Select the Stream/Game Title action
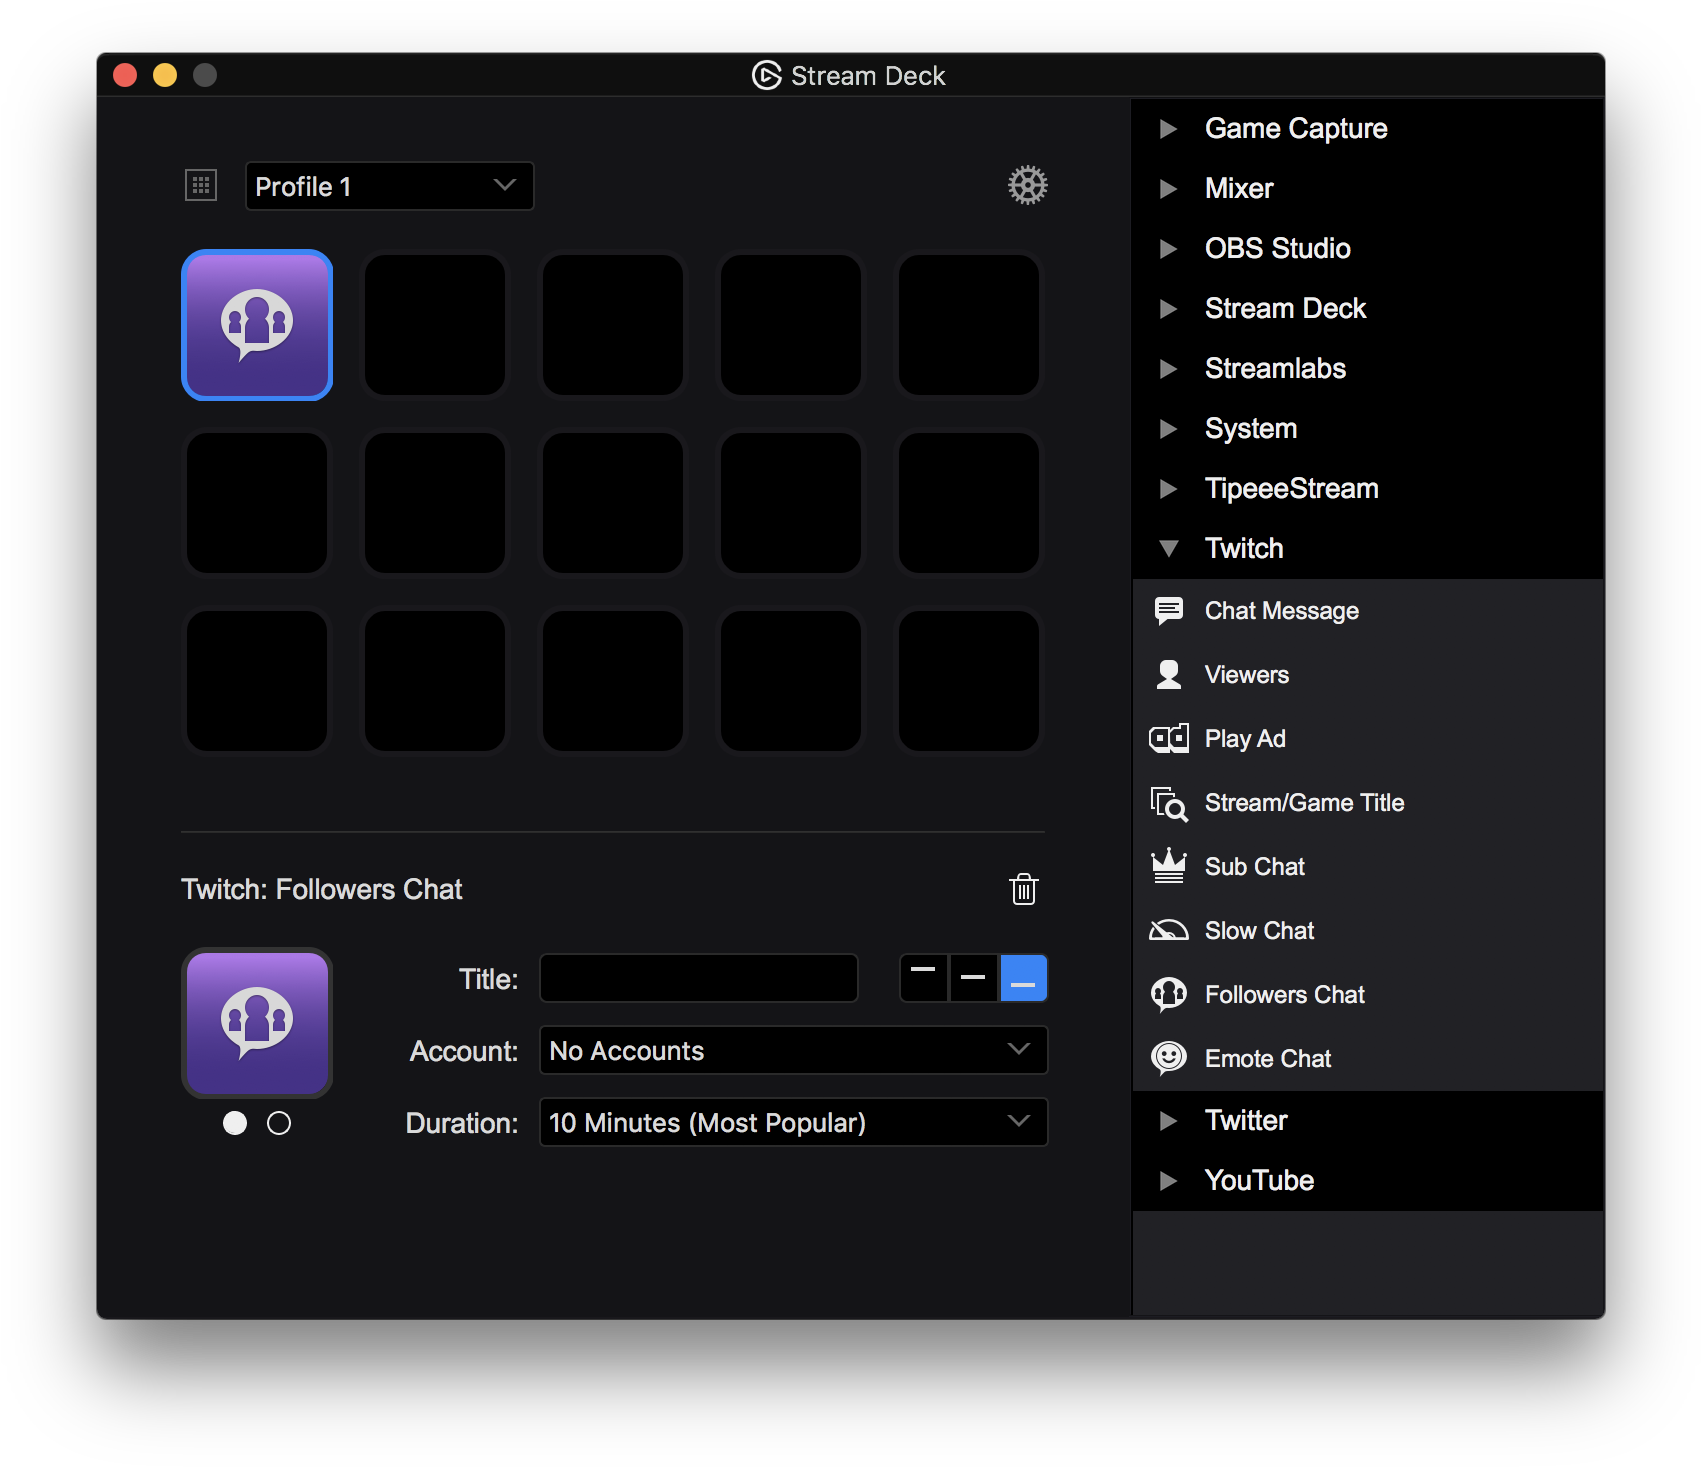The image size is (1701, 1467). [1304, 802]
